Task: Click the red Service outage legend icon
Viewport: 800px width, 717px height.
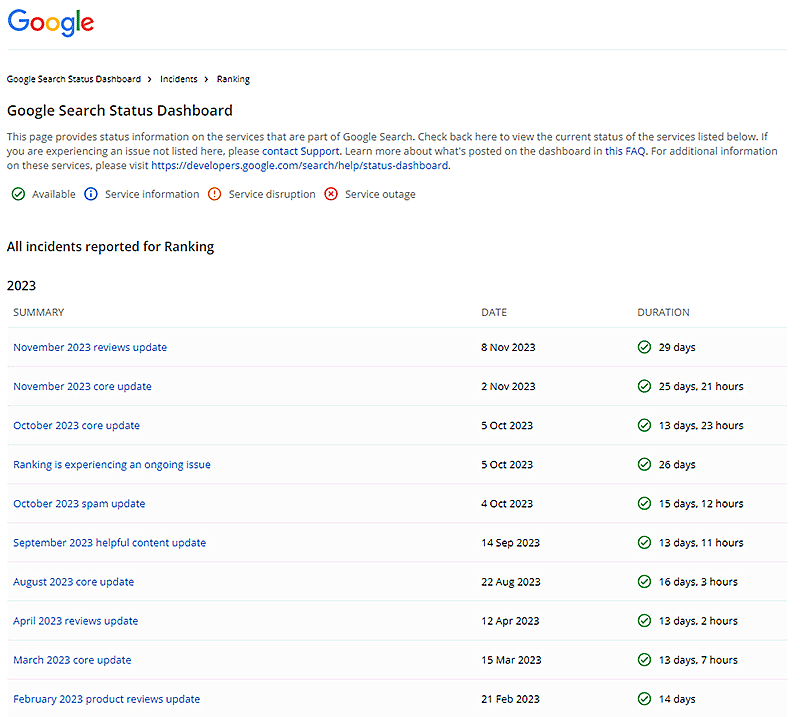Action: point(331,194)
